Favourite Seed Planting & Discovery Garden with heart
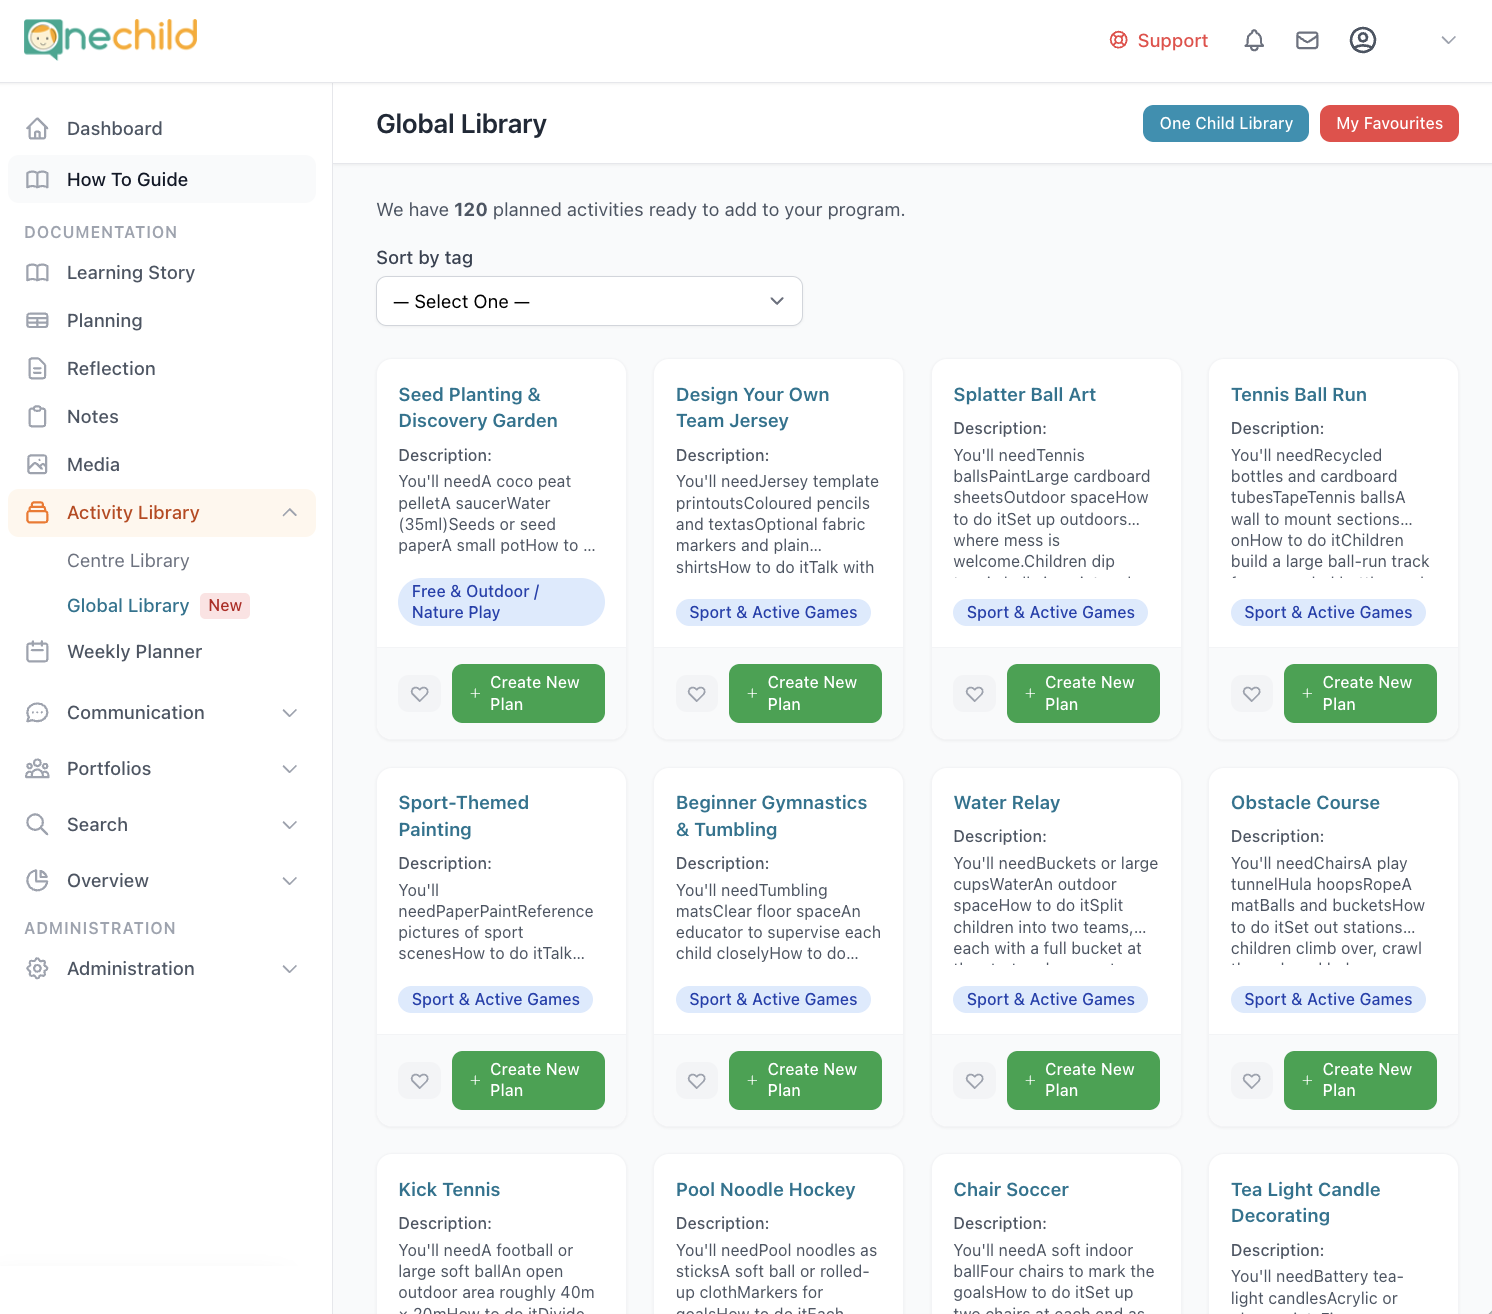Screen dimensions: 1492x1314 click(x=420, y=693)
